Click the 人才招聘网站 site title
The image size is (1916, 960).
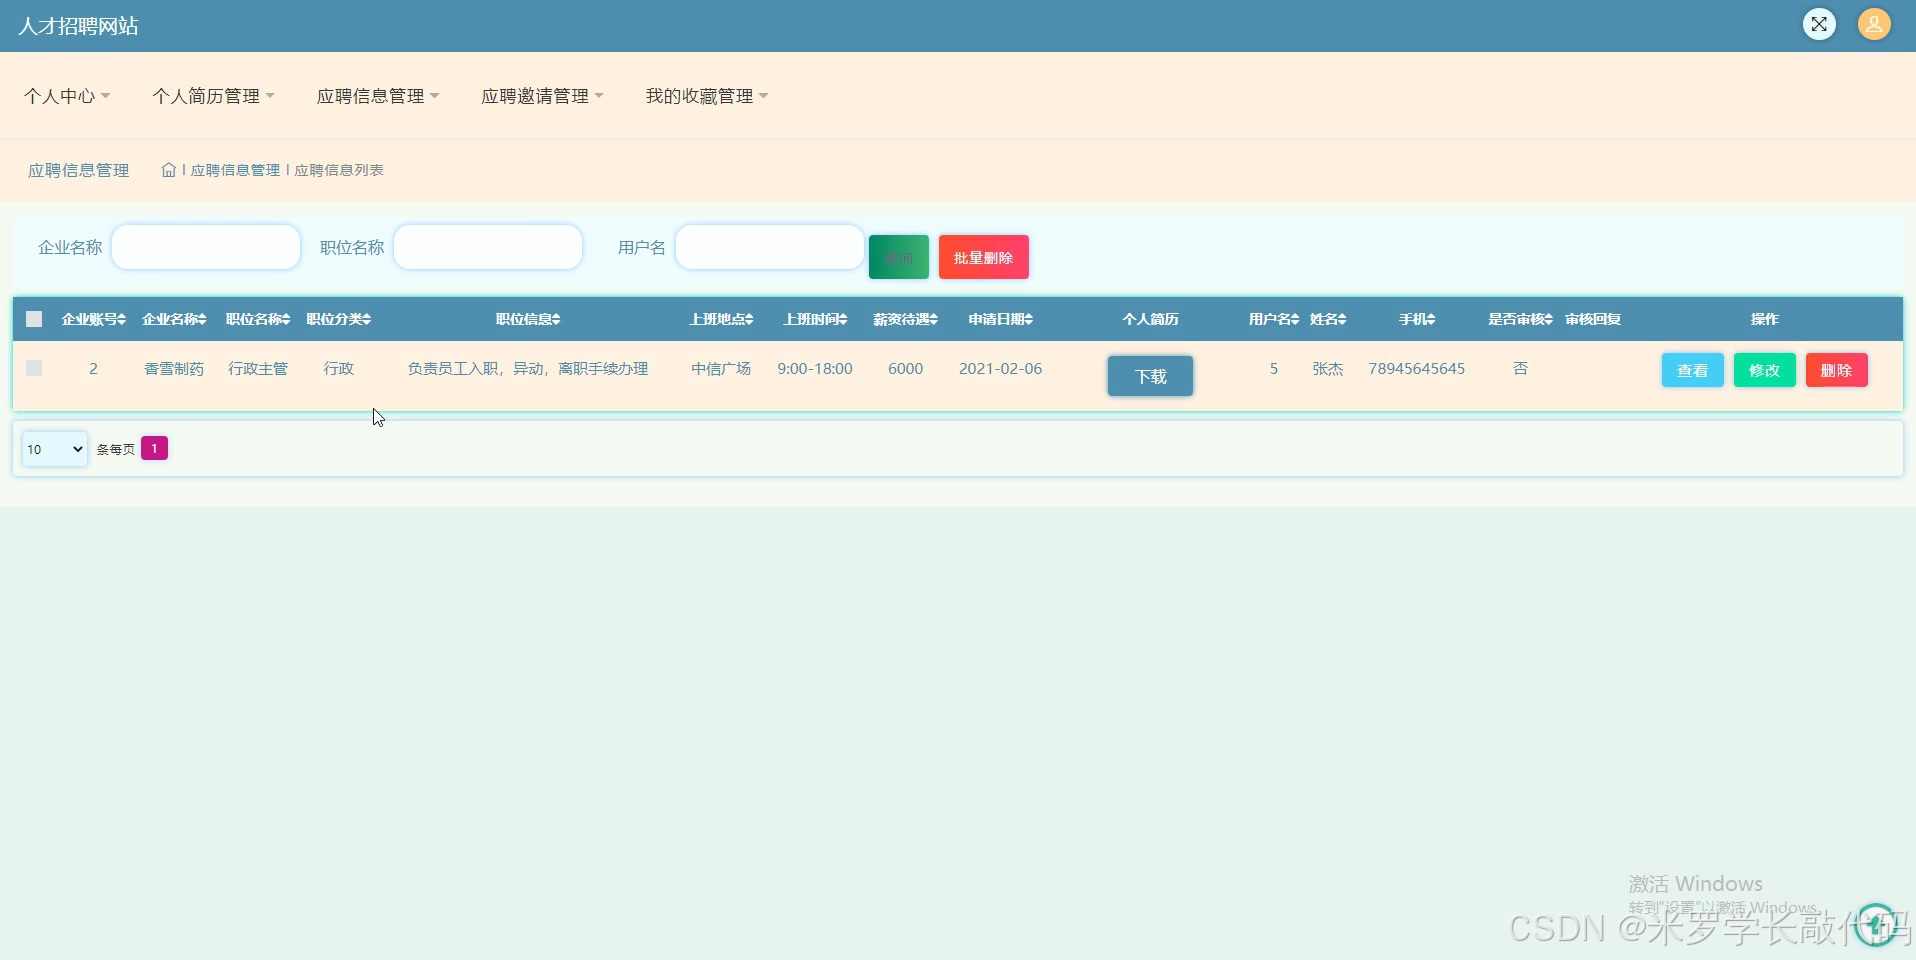[78, 26]
